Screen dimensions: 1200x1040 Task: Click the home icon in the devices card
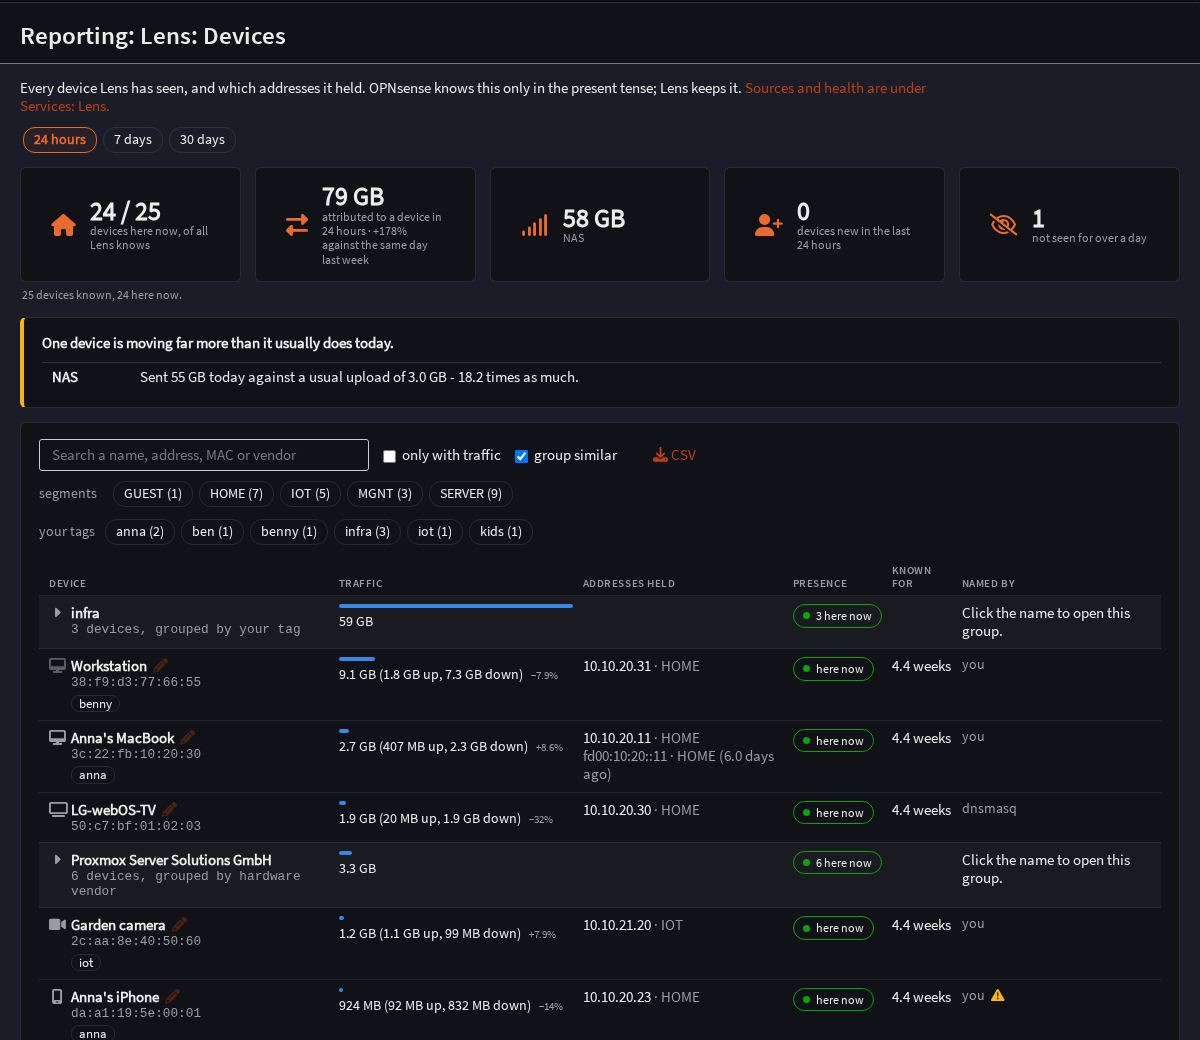coord(63,225)
